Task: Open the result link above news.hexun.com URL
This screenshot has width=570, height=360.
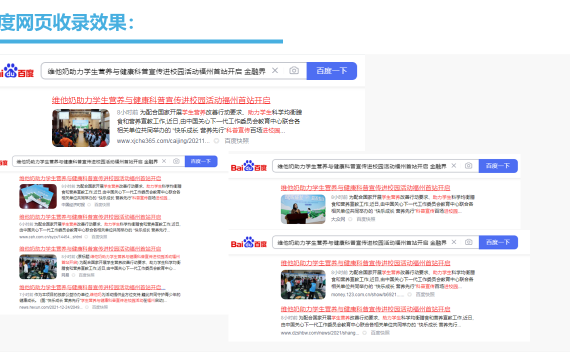Action: click(x=92, y=287)
